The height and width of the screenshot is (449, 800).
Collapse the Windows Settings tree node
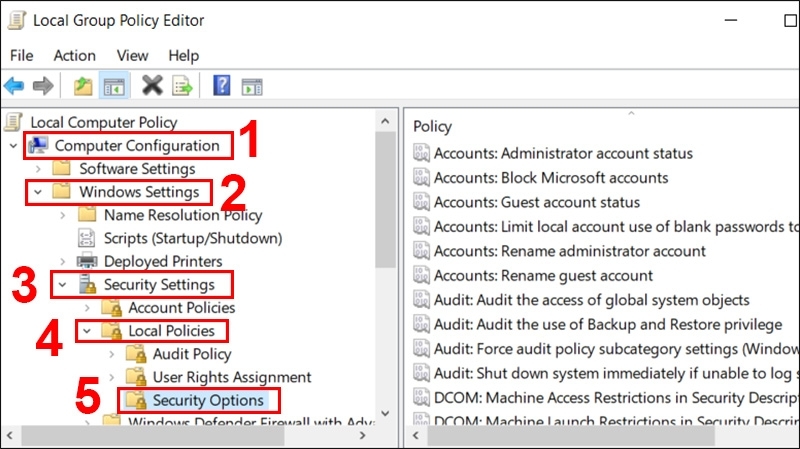click(x=38, y=192)
